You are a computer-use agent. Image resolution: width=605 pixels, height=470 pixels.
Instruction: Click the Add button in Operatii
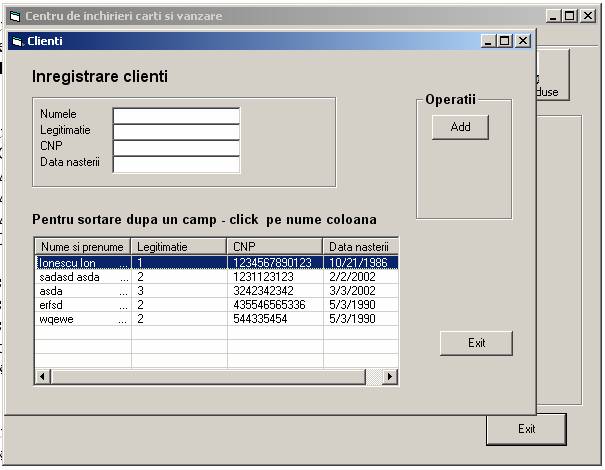[x=460, y=127]
